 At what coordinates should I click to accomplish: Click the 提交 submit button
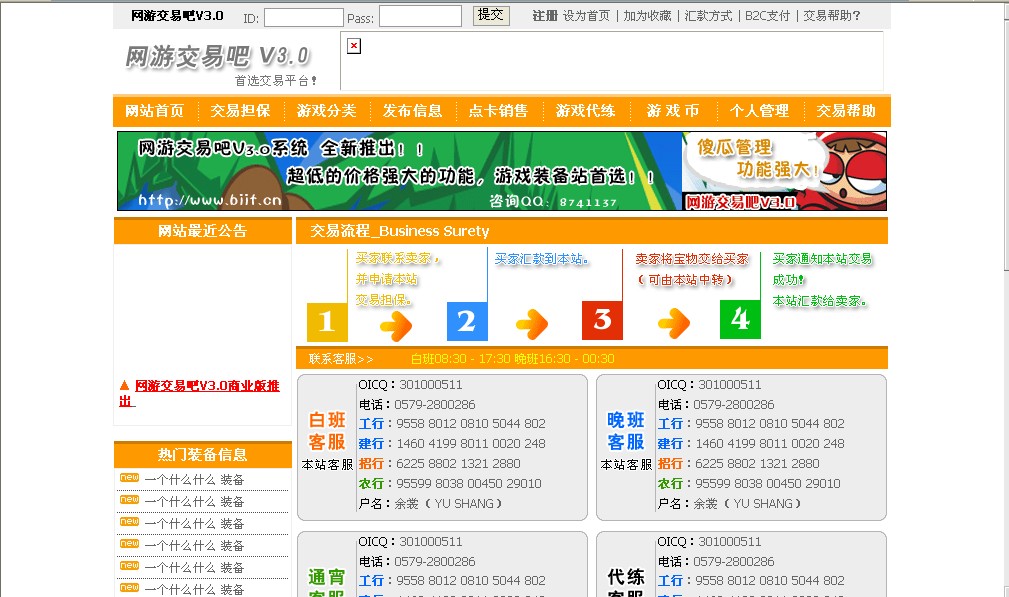(491, 15)
